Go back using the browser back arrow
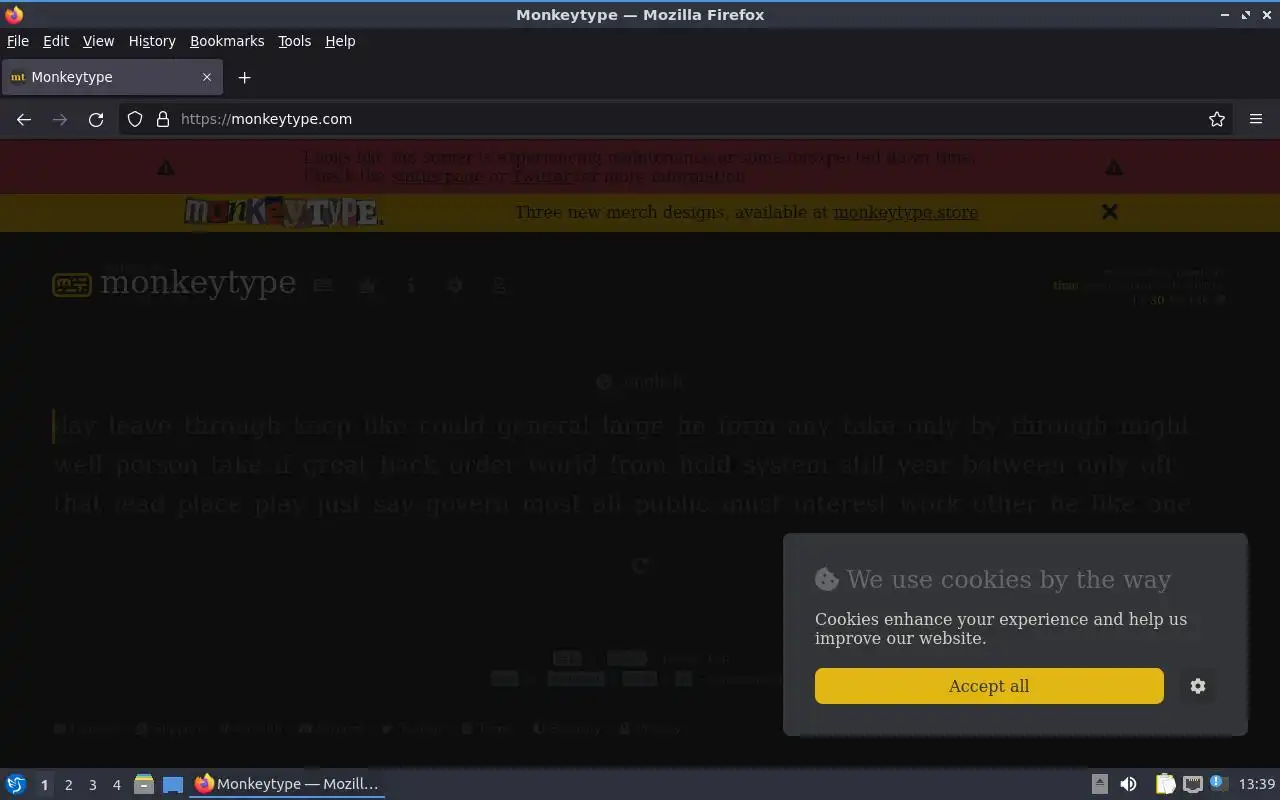The height and width of the screenshot is (800, 1280). [24, 119]
